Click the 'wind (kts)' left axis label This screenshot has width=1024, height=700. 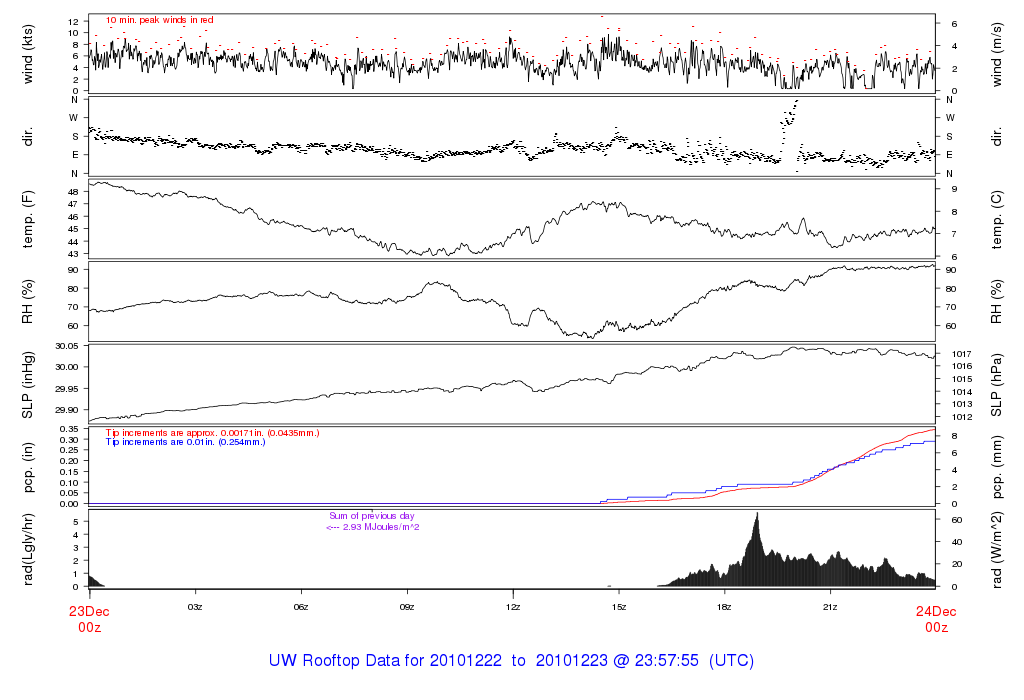pos(29,50)
